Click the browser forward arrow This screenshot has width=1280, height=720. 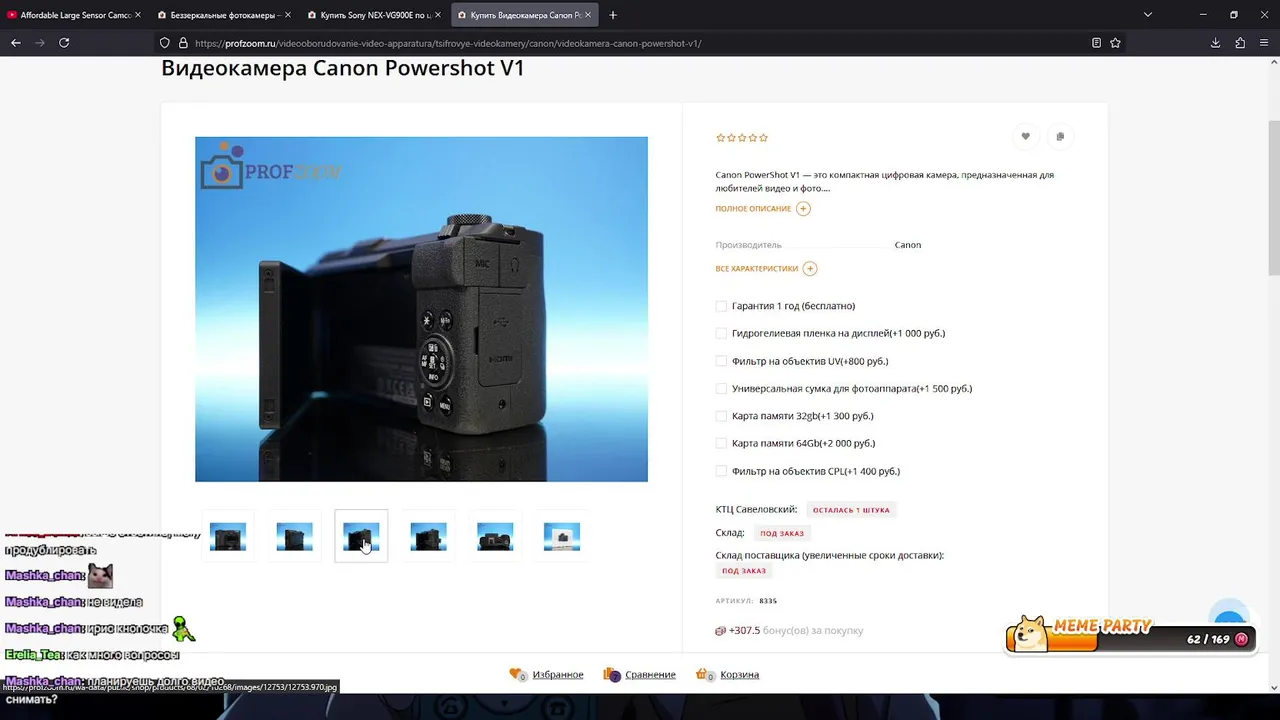pos(40,43)
